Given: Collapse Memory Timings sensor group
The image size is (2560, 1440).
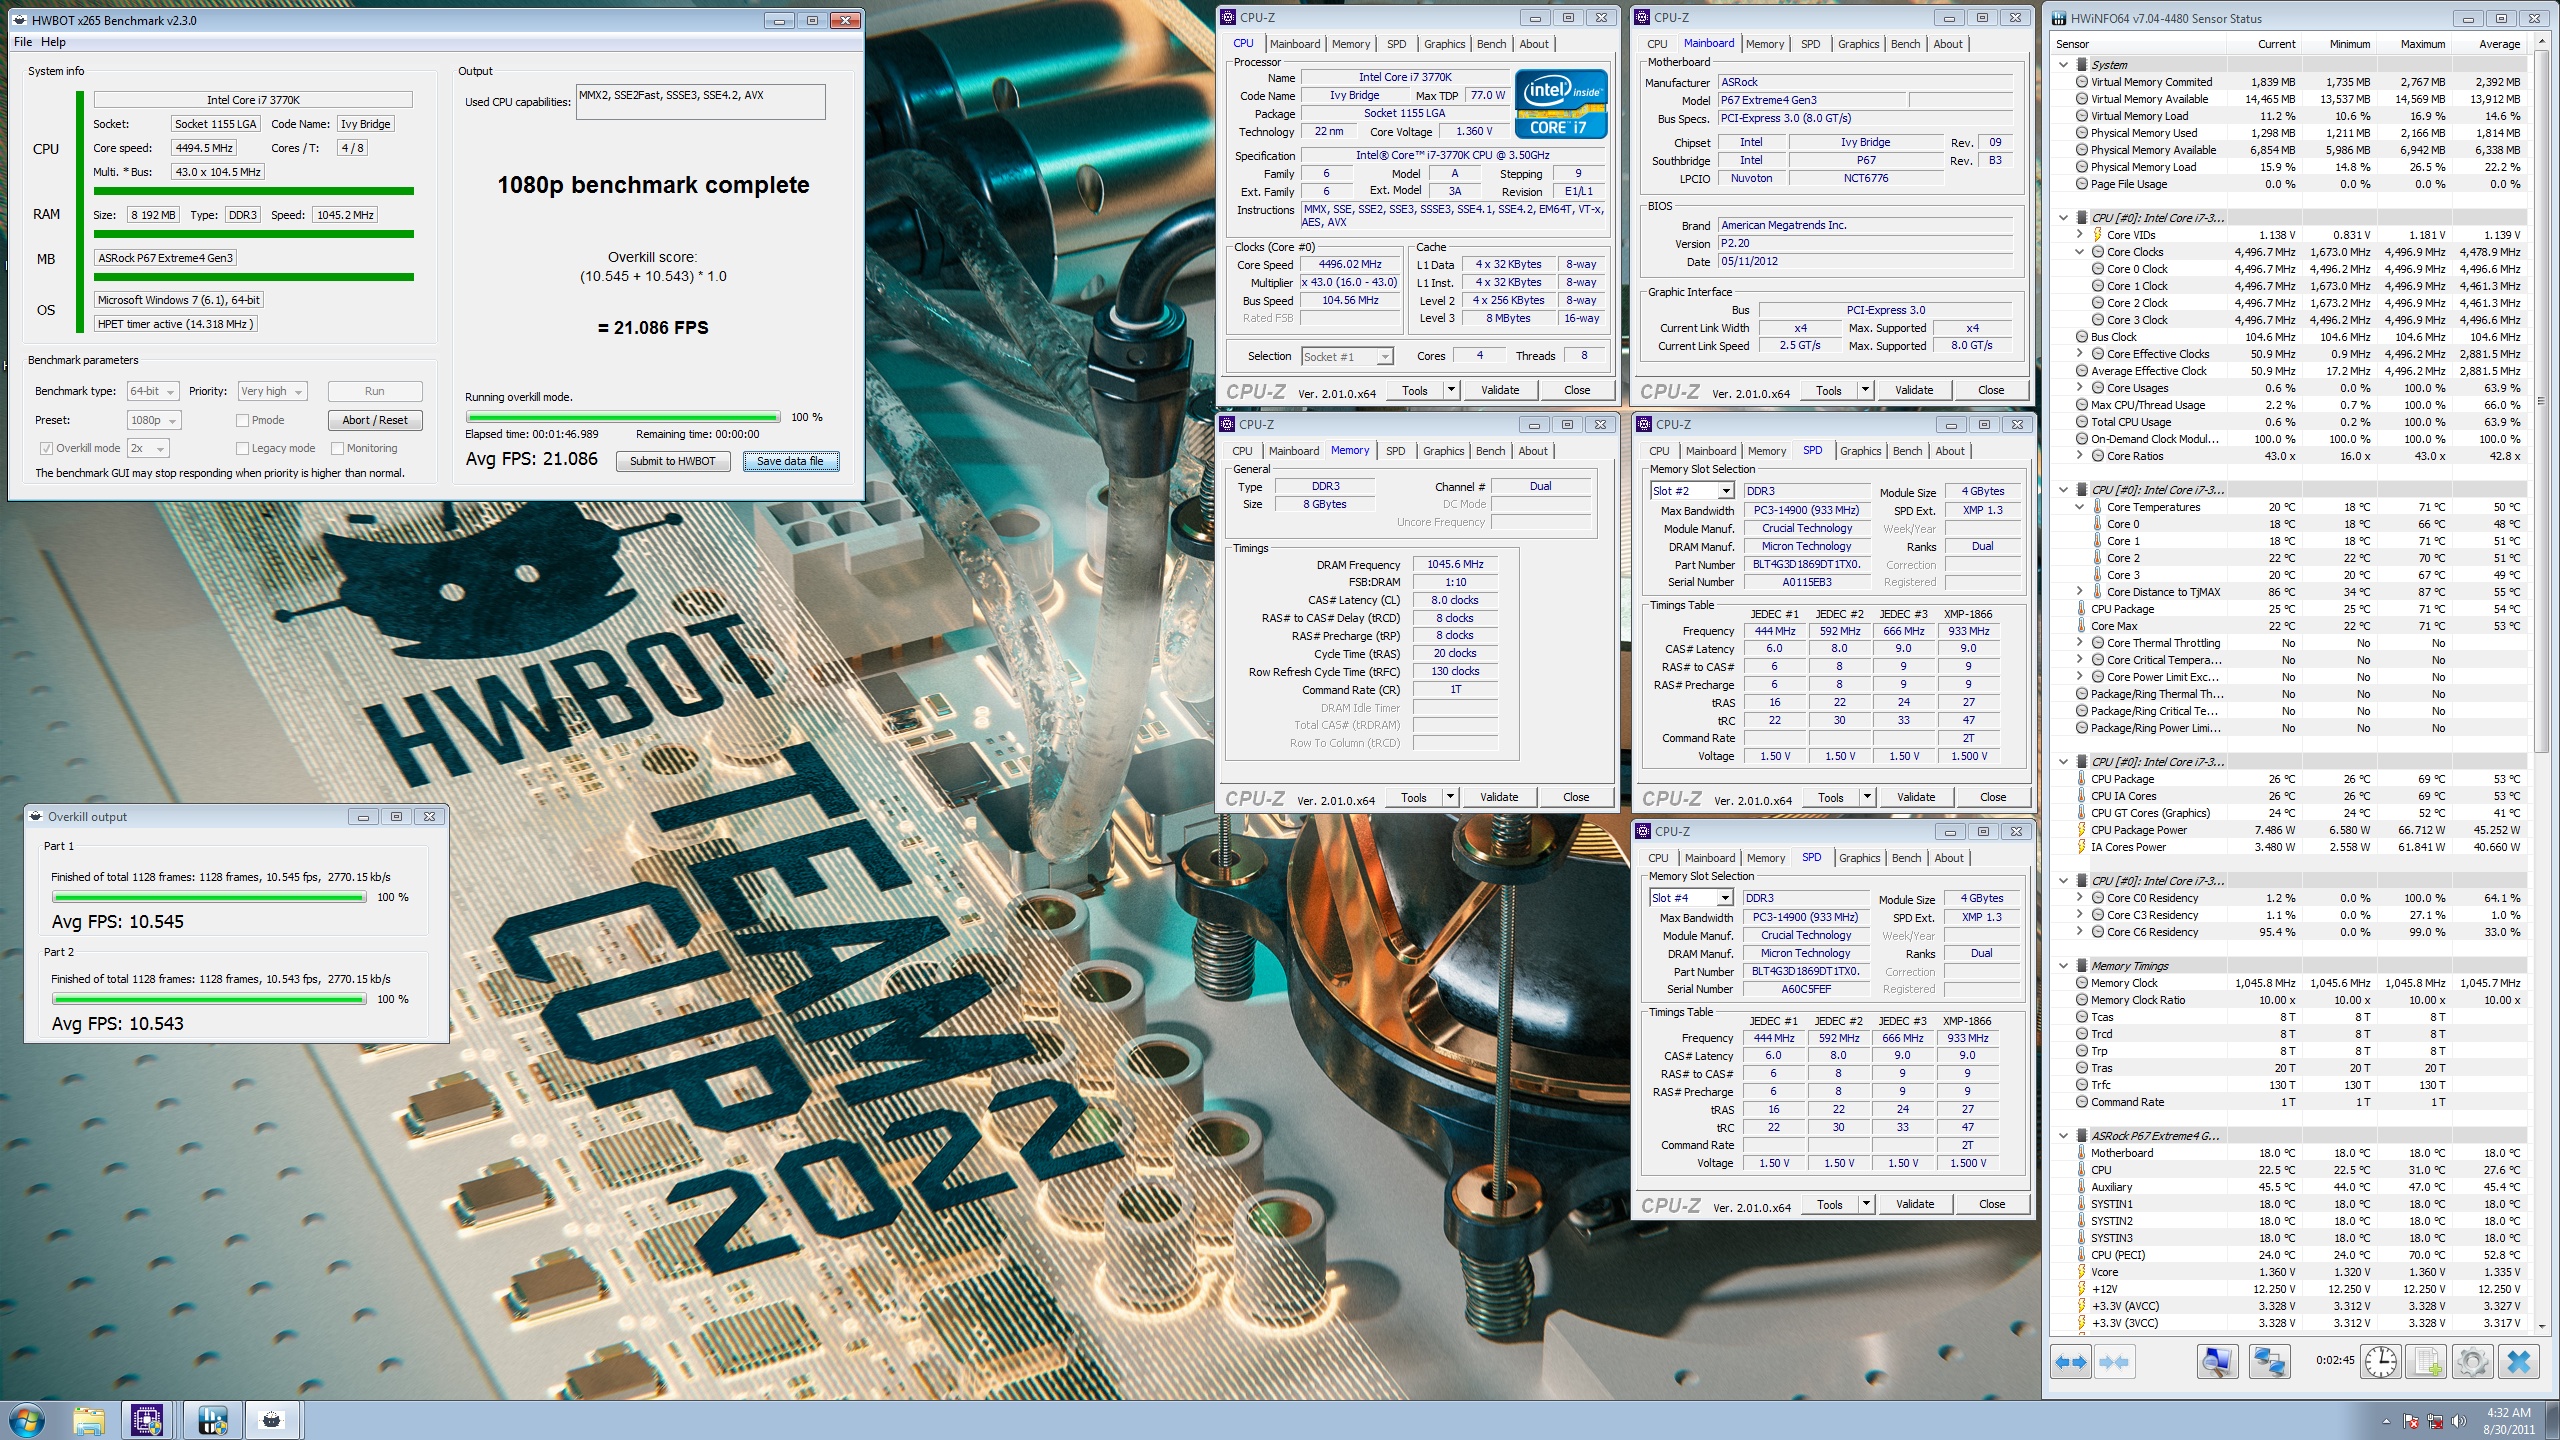Looking at the screenshot, I should (x=2063, y=966).
